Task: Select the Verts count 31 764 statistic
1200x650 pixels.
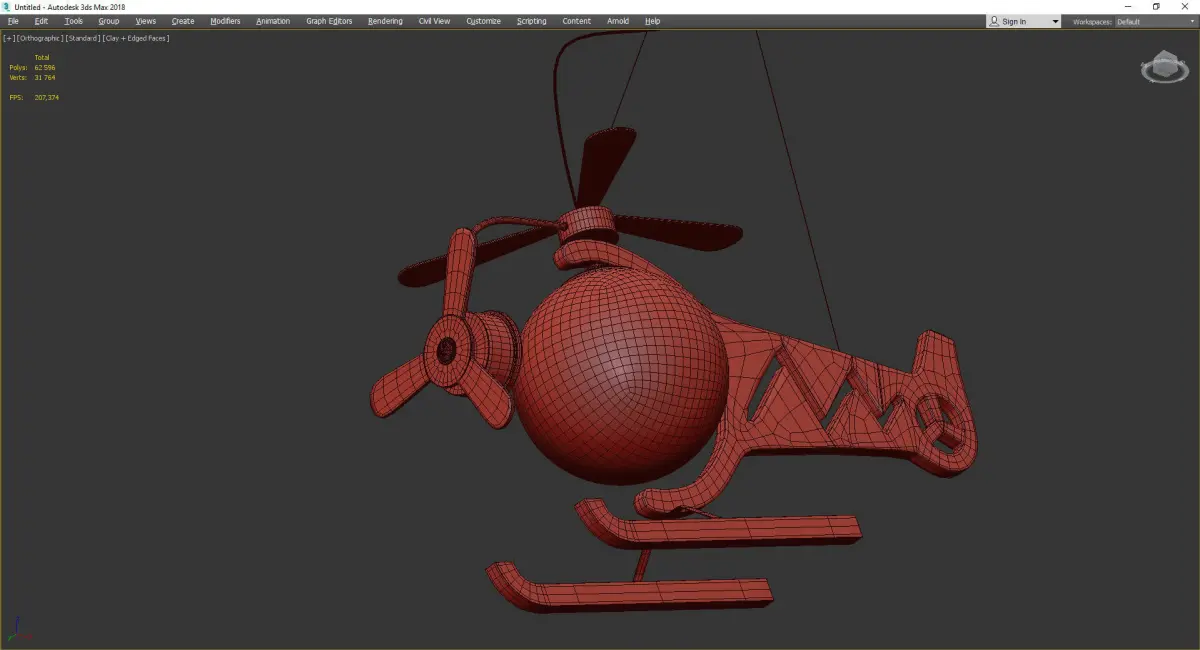Action: tap(32, 77)
